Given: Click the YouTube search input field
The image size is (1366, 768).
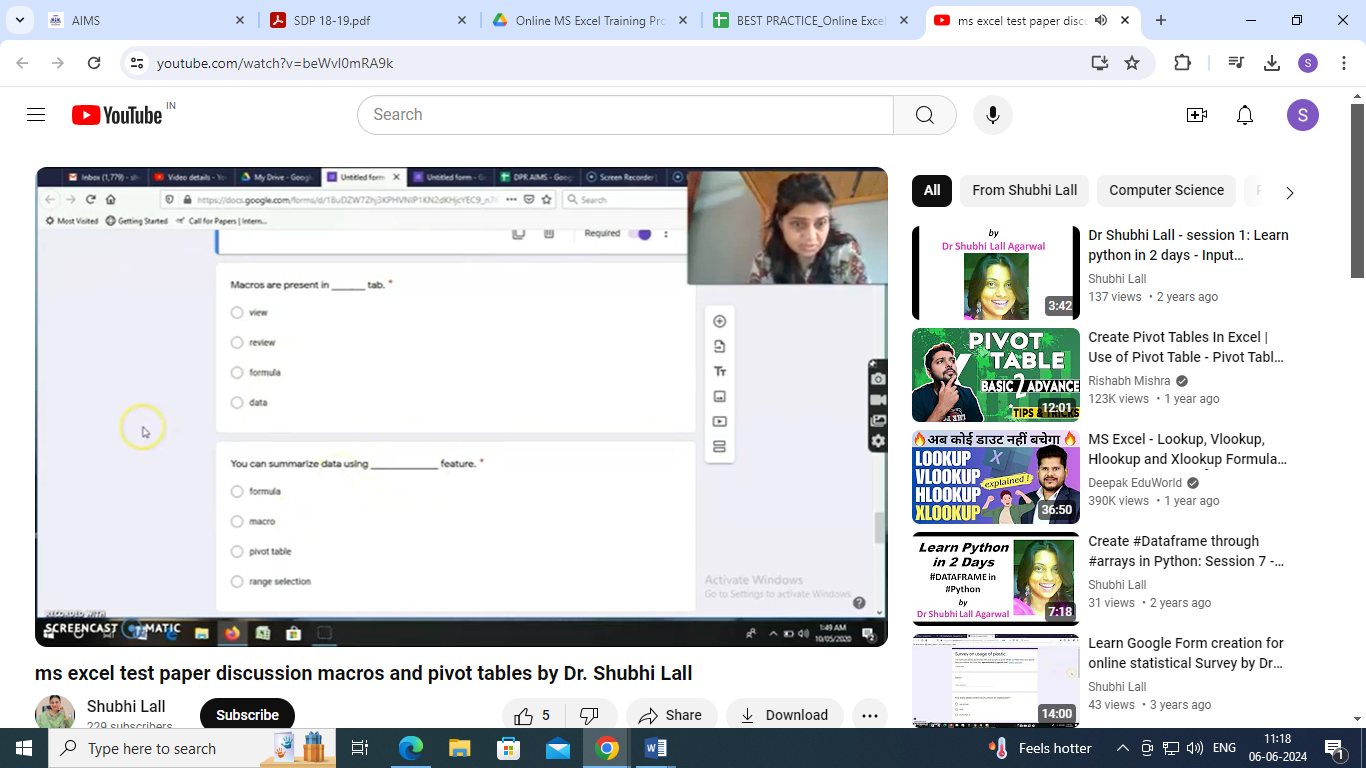Looking at the screenshot, I should (625, 115).
